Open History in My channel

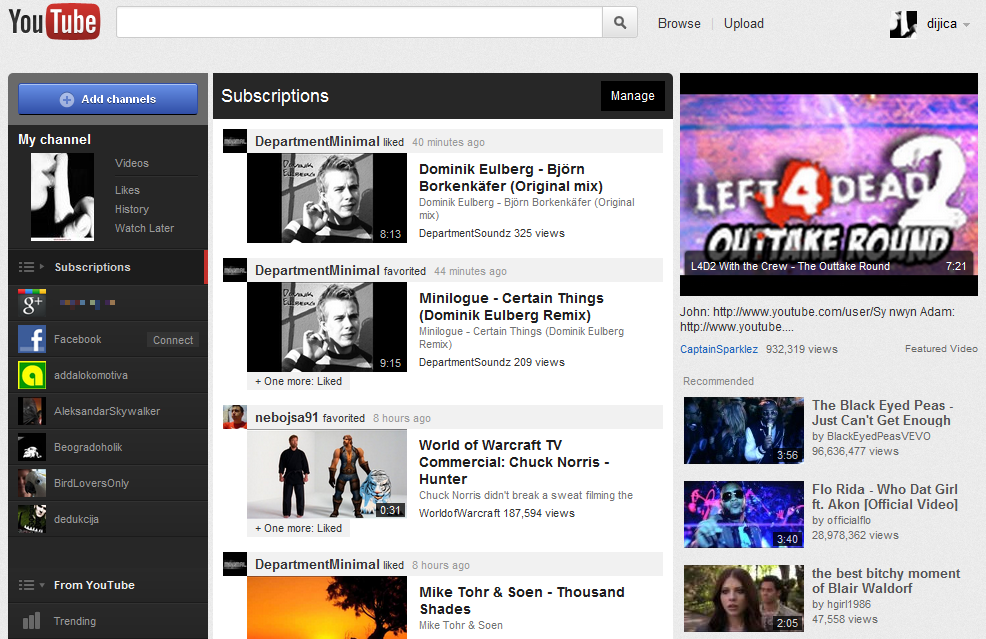click(132, 209)
